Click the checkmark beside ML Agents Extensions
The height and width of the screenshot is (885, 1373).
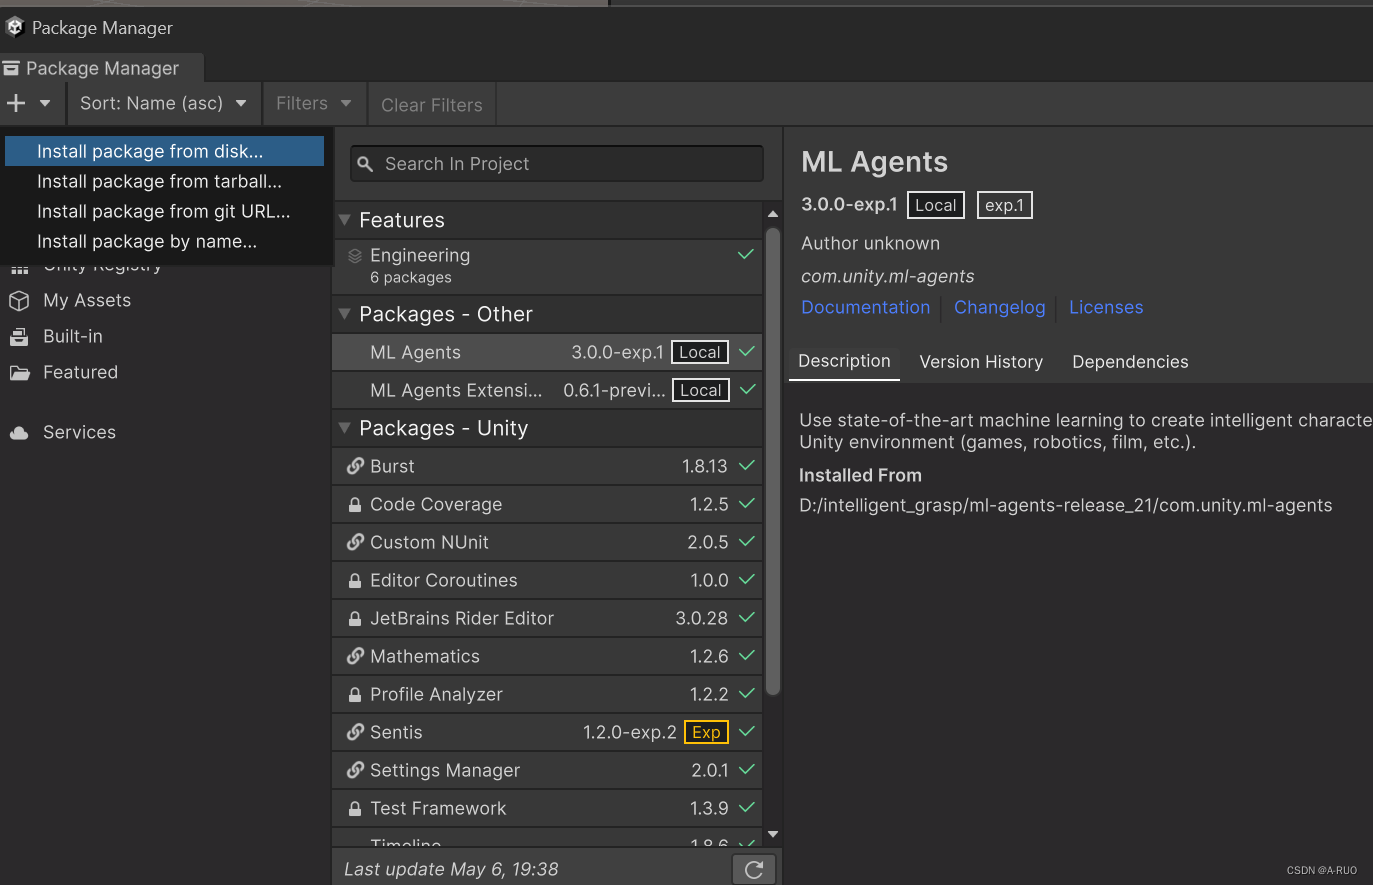[x=746, y=390]
